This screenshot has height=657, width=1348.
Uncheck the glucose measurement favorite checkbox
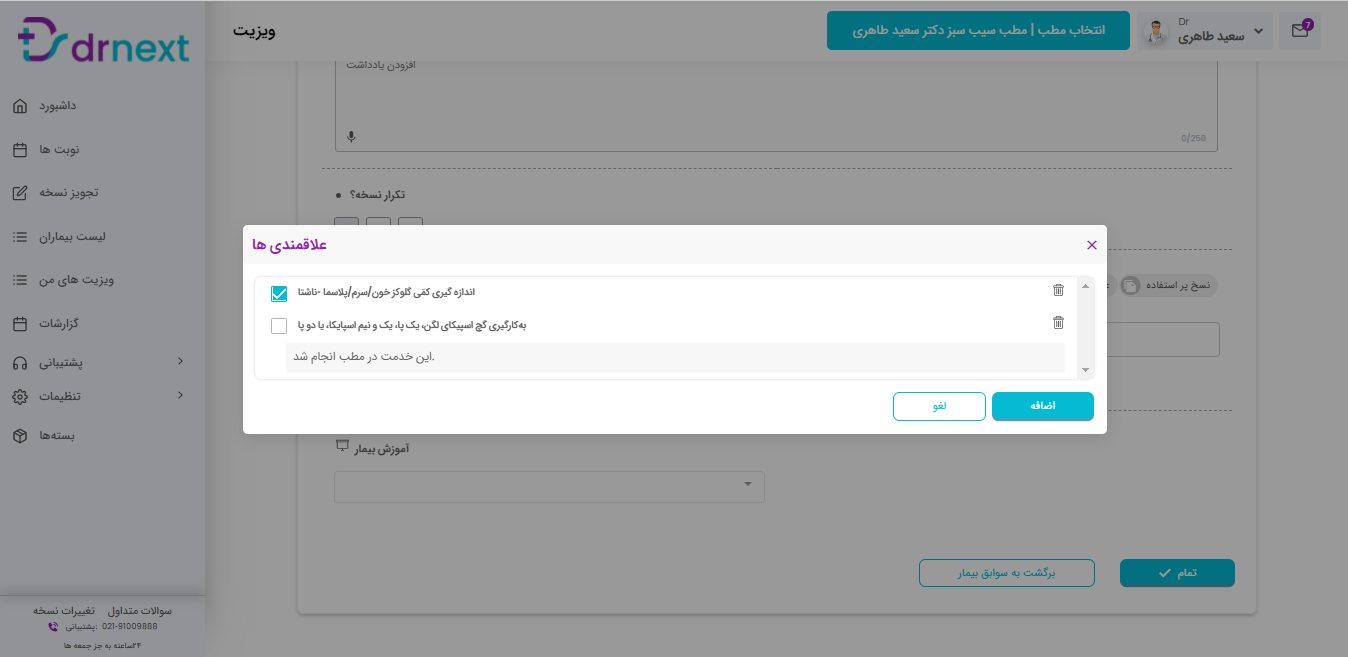pos(279,294)
